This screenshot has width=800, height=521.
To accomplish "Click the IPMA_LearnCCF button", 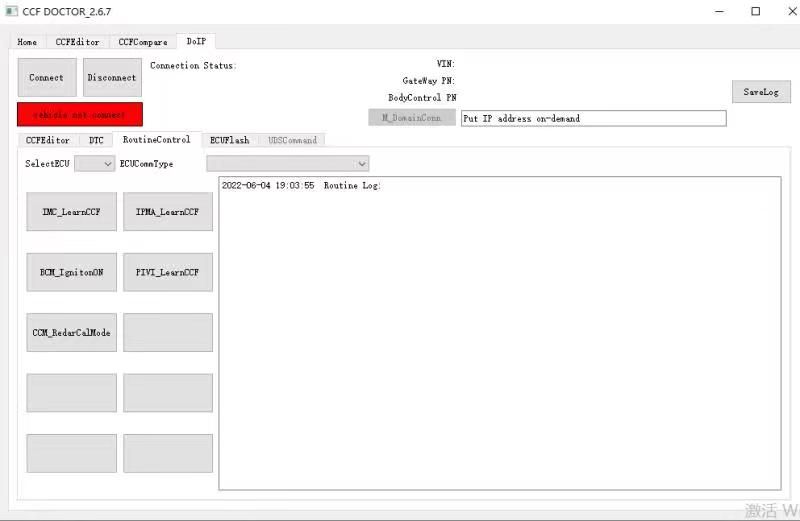I will [x=168, y=212].
